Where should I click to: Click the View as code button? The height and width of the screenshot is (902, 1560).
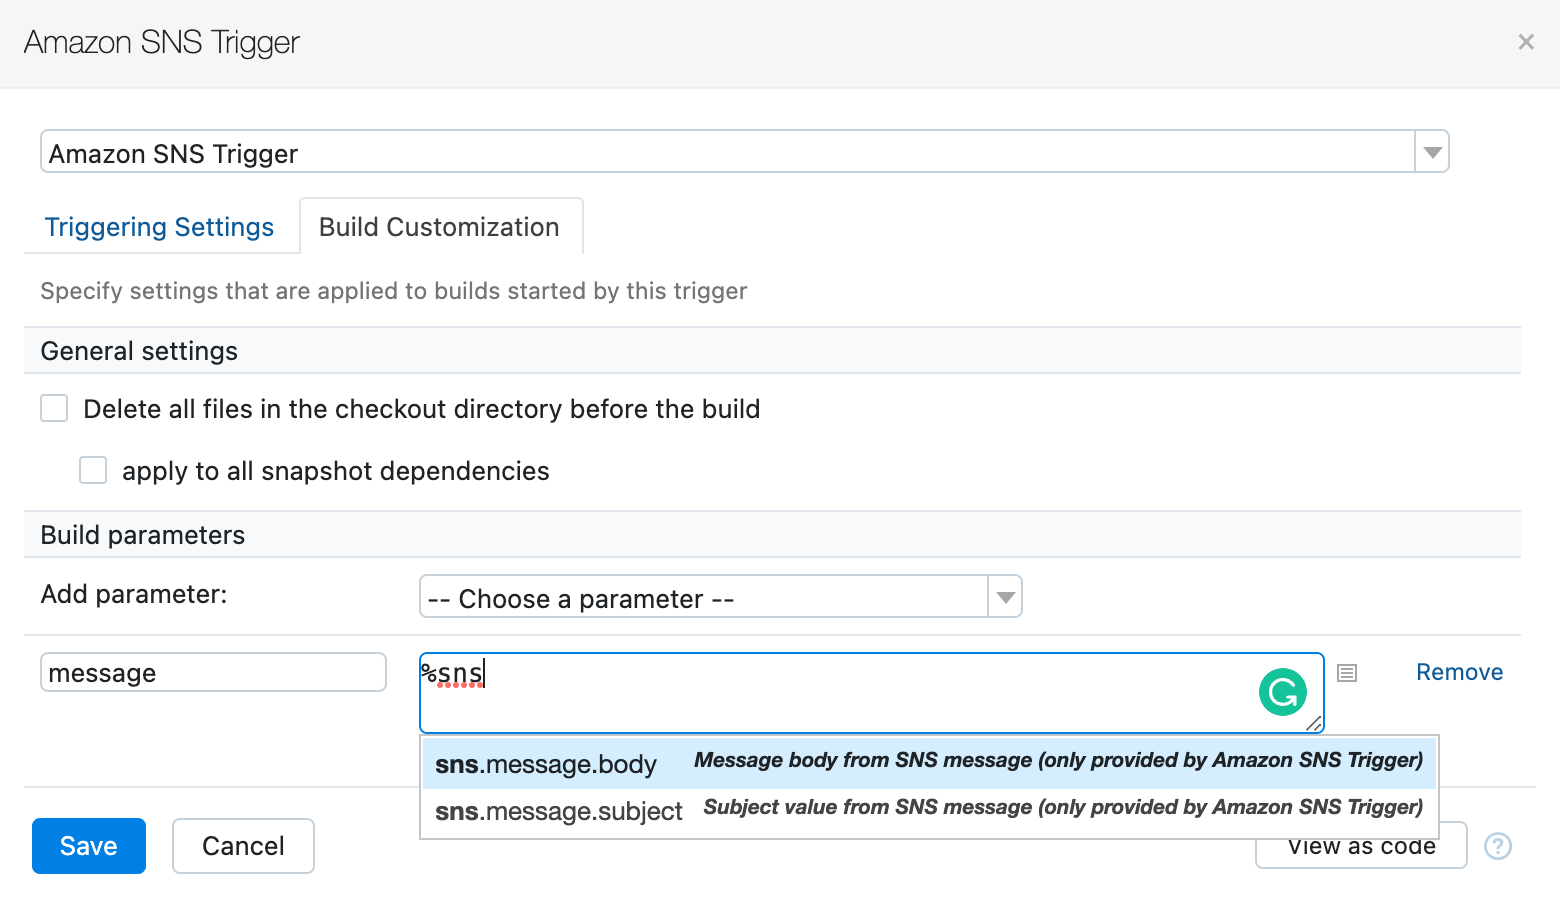point(1360,848)
